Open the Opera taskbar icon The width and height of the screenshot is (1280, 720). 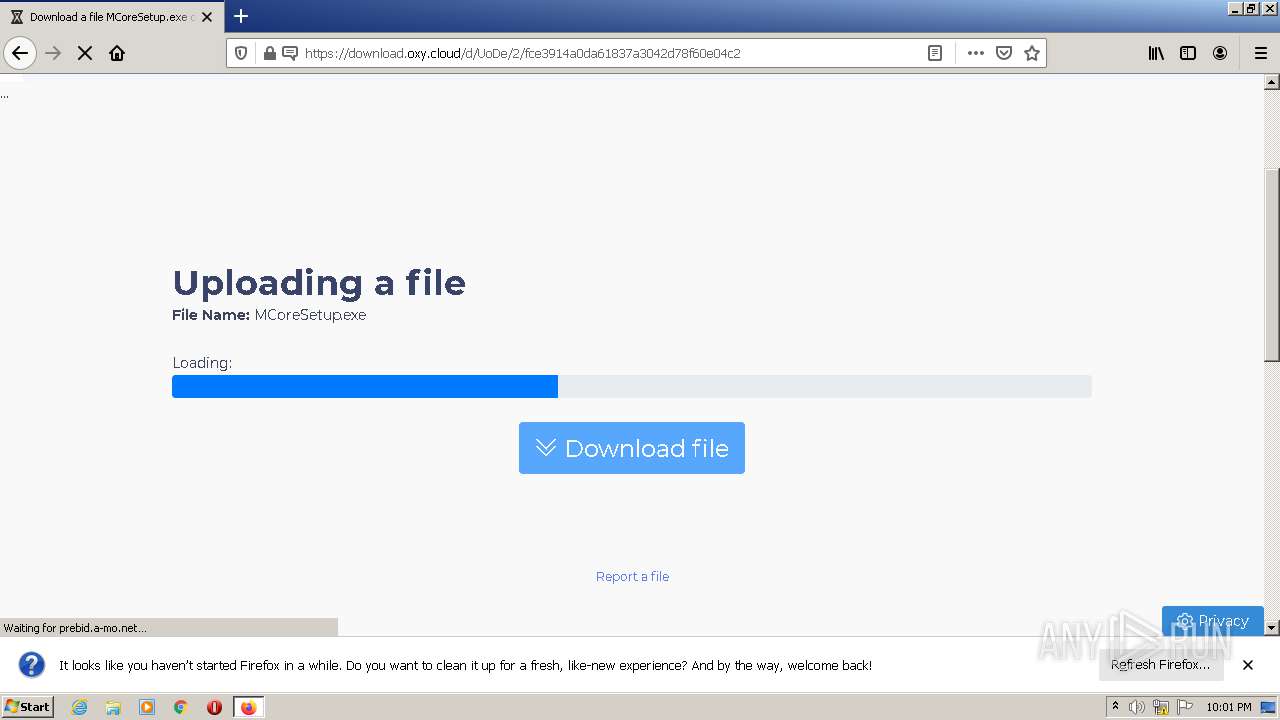coord(214,707)
